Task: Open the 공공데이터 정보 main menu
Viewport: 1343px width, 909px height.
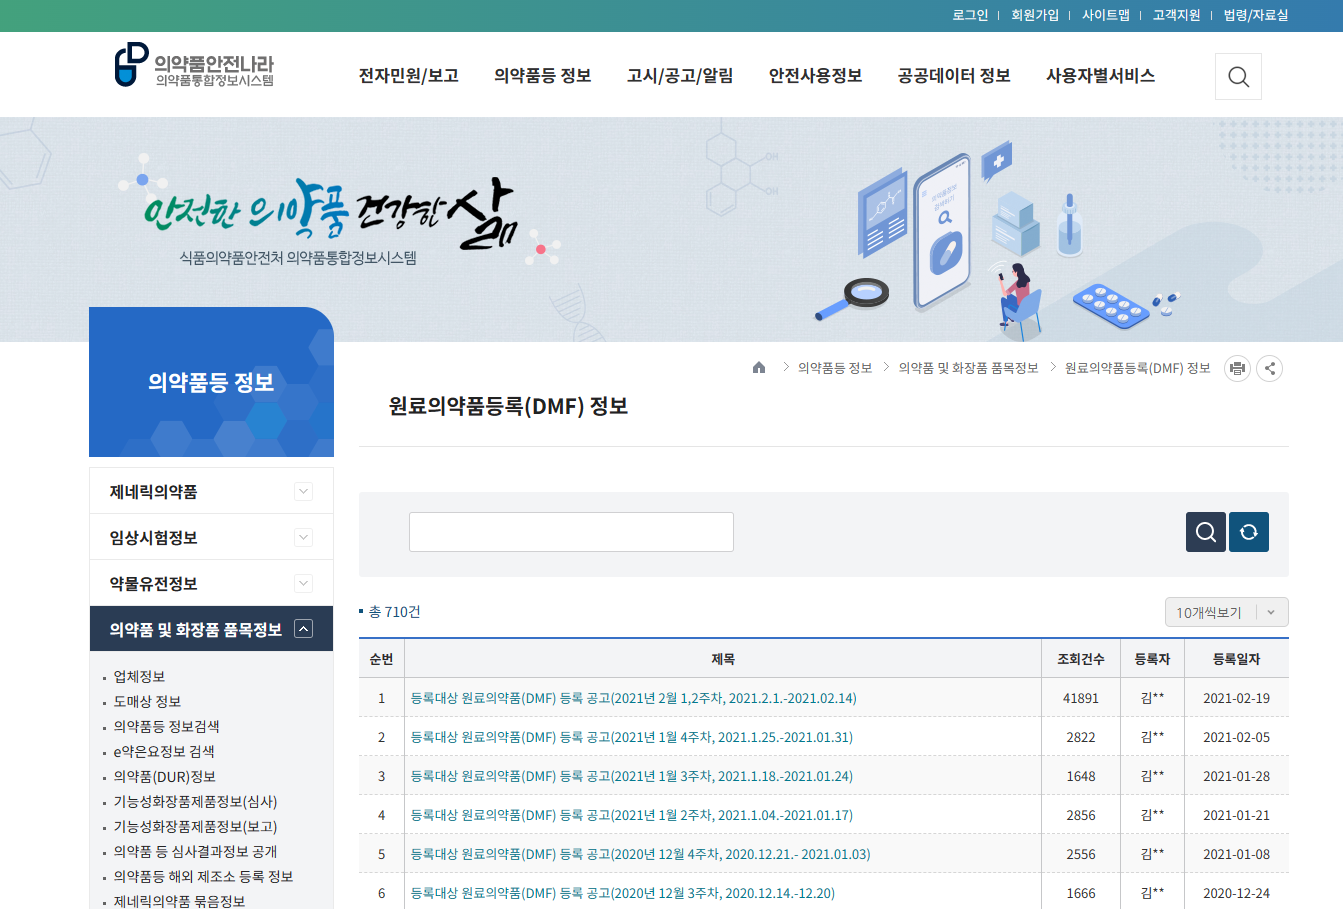Action: (954, 76)
